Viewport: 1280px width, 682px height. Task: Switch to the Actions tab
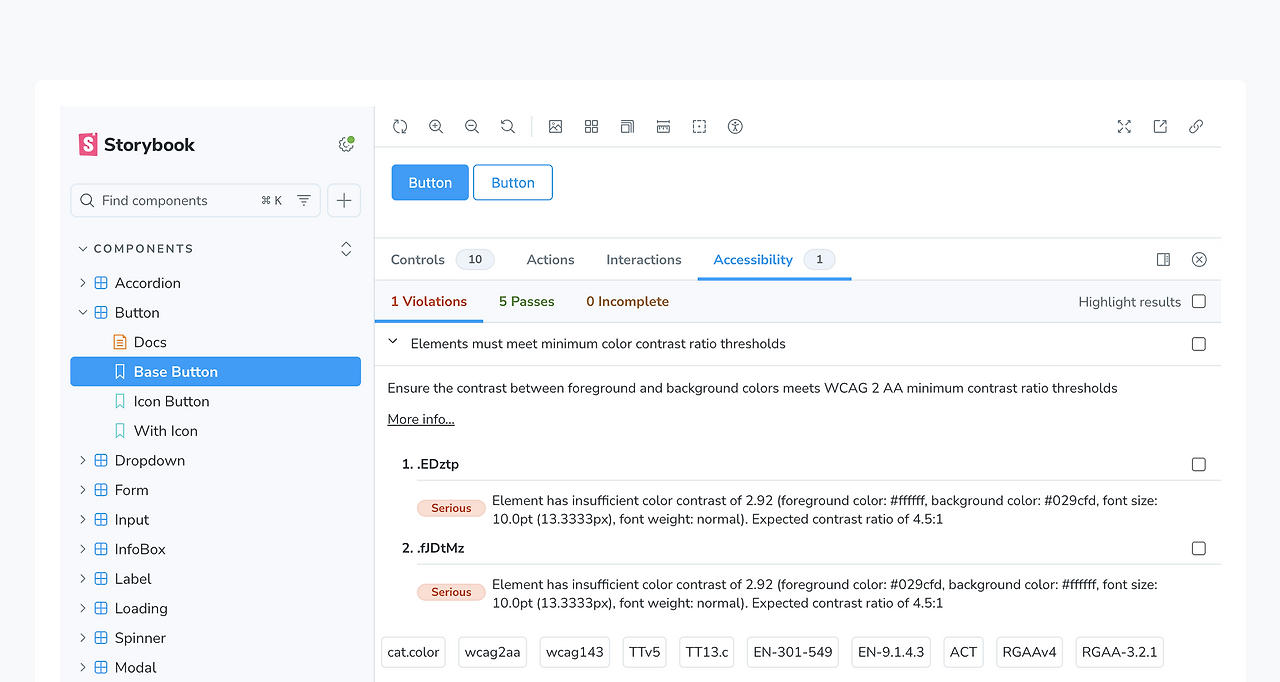coord(550,259)
